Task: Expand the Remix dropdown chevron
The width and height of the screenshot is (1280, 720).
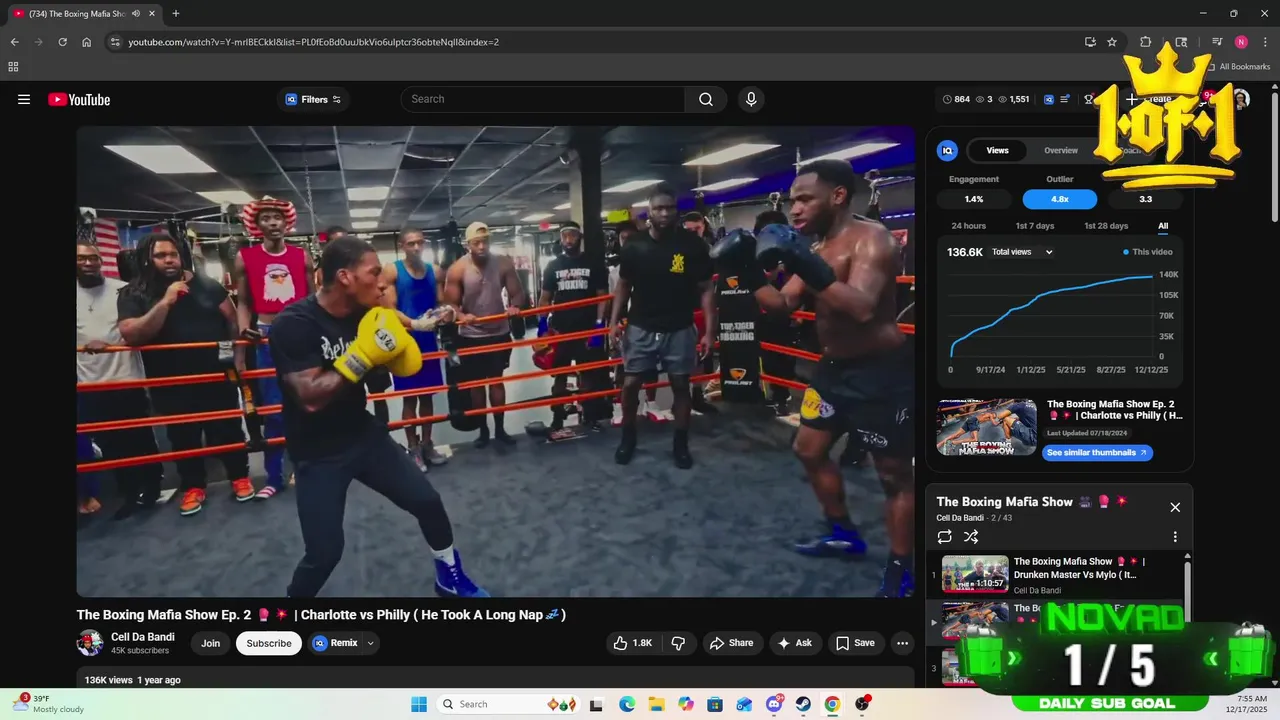Action: (370, 643)
